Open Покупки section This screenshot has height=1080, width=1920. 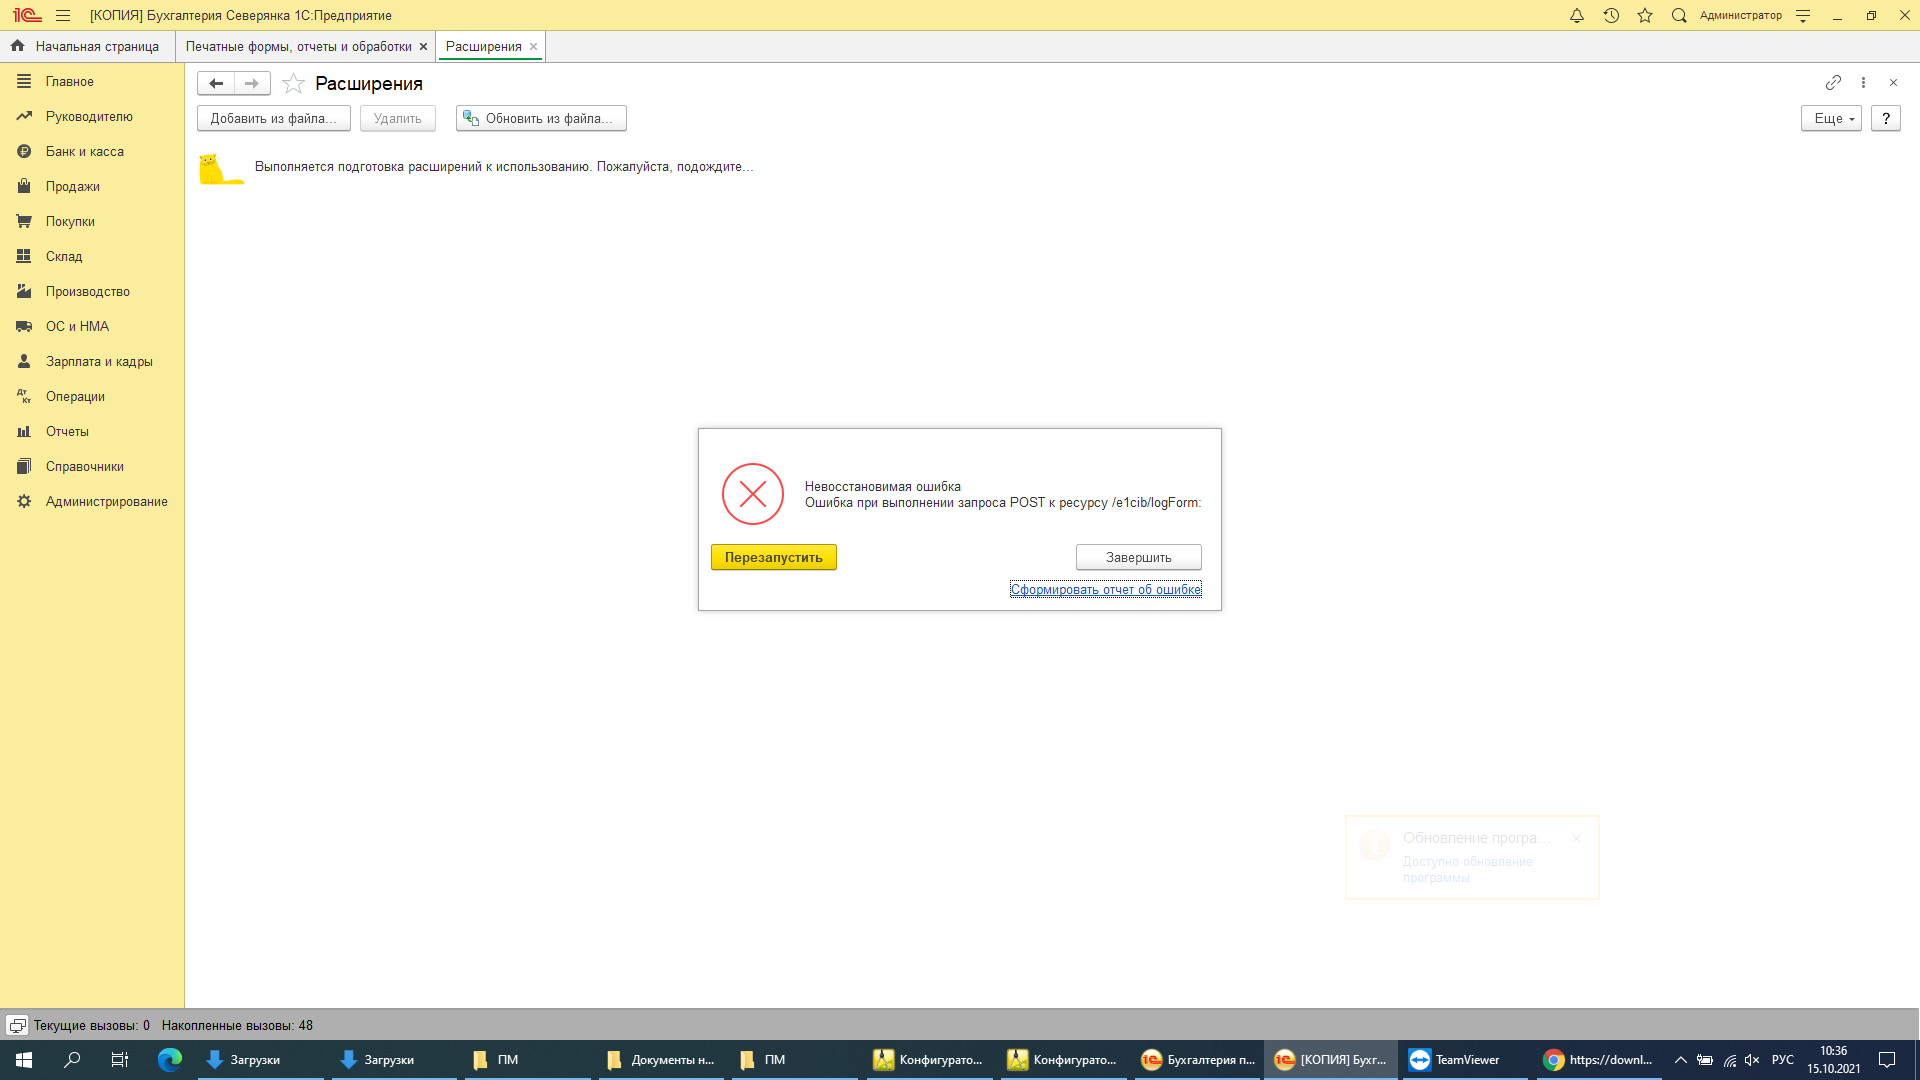[92, 221]
